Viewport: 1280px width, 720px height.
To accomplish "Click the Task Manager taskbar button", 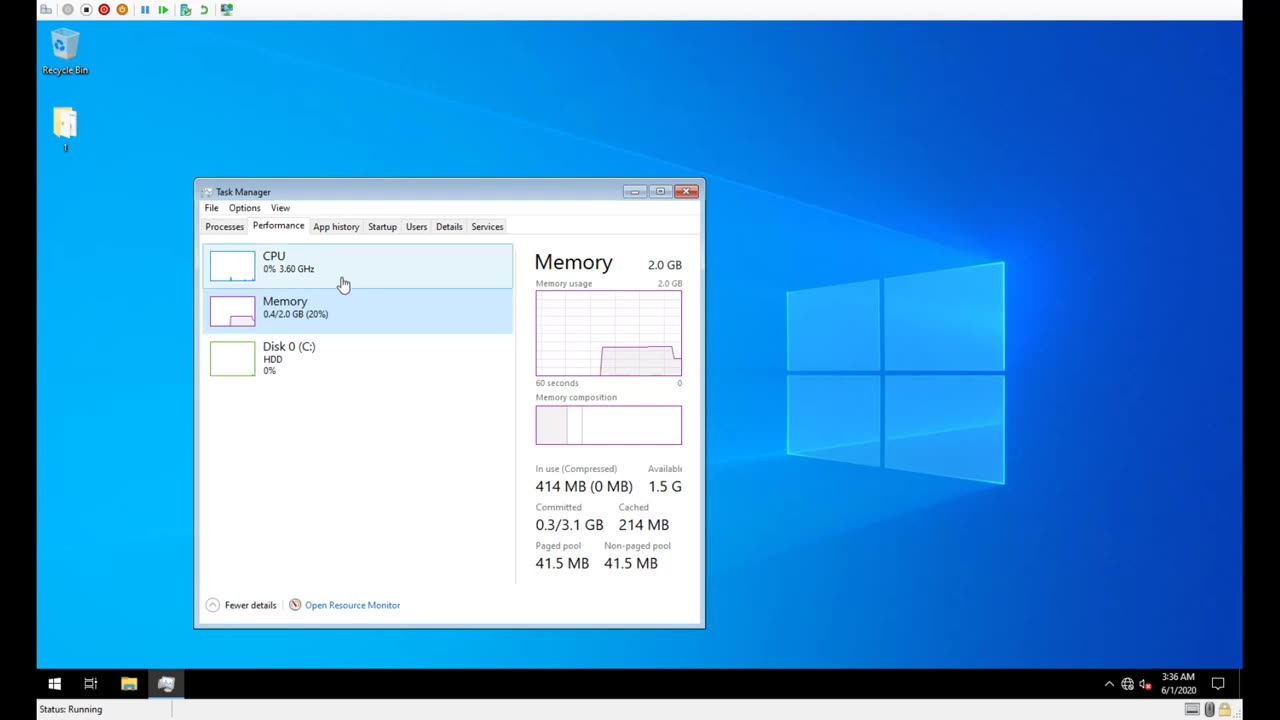I will pyautogui.click(x=166, y=684).
